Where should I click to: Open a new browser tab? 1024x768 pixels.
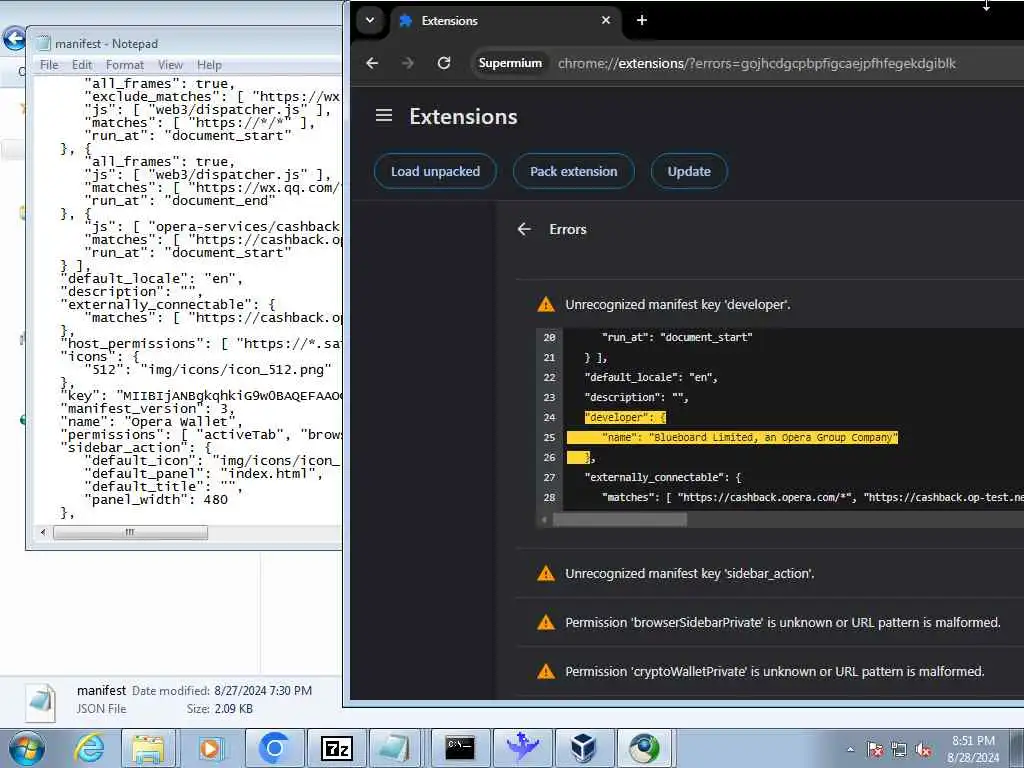642,20
